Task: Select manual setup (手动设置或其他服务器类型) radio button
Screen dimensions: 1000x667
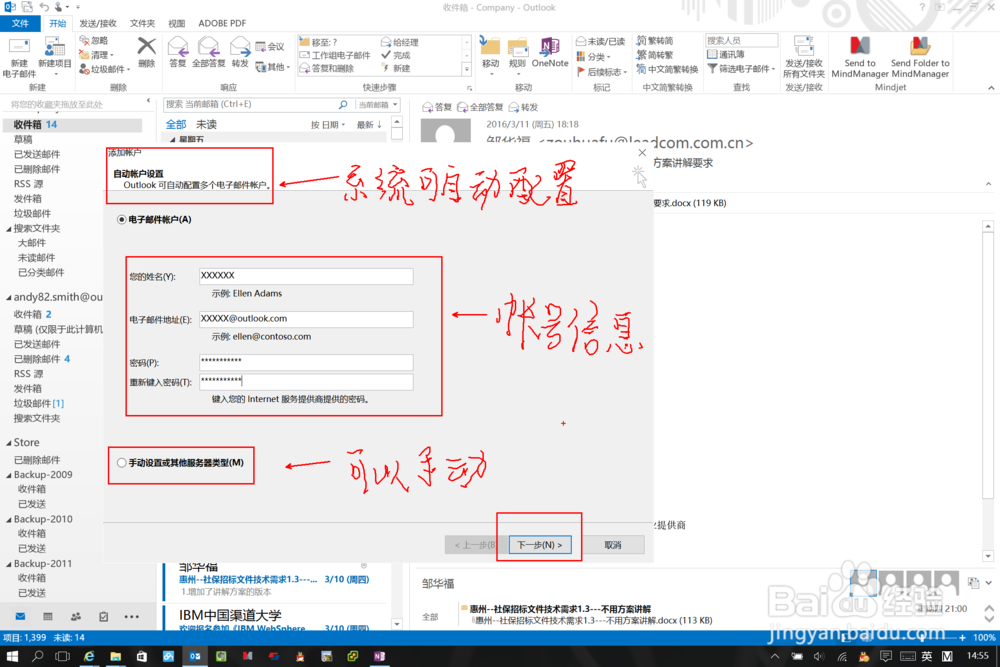Action: (121, 463)
